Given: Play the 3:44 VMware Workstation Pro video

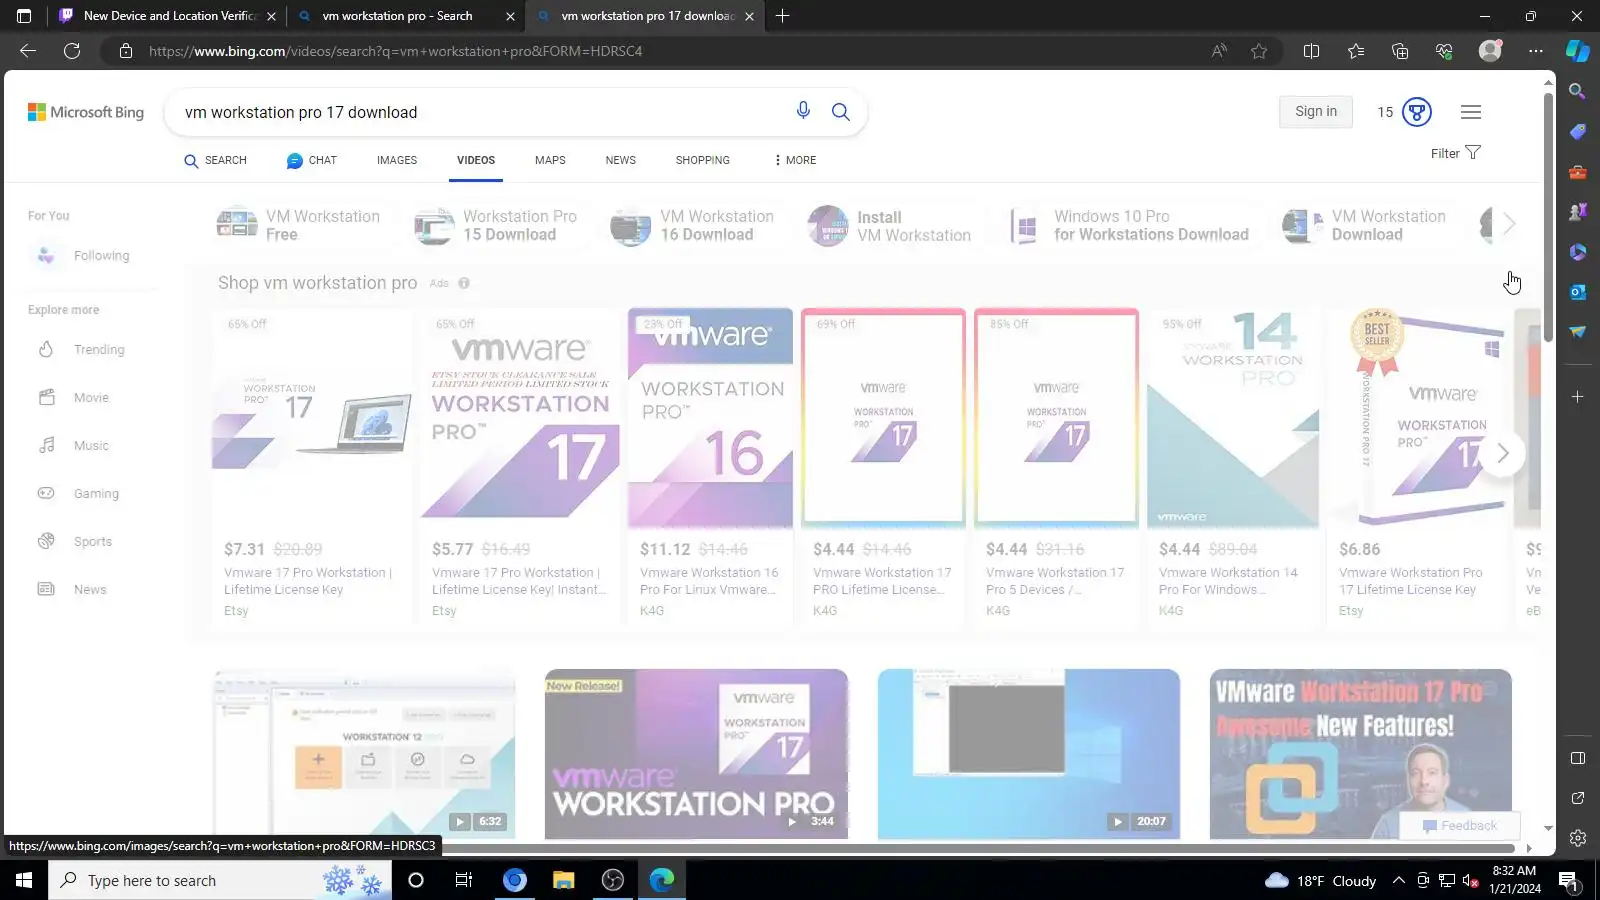Looking at the screenshot, I should (696, 754).
